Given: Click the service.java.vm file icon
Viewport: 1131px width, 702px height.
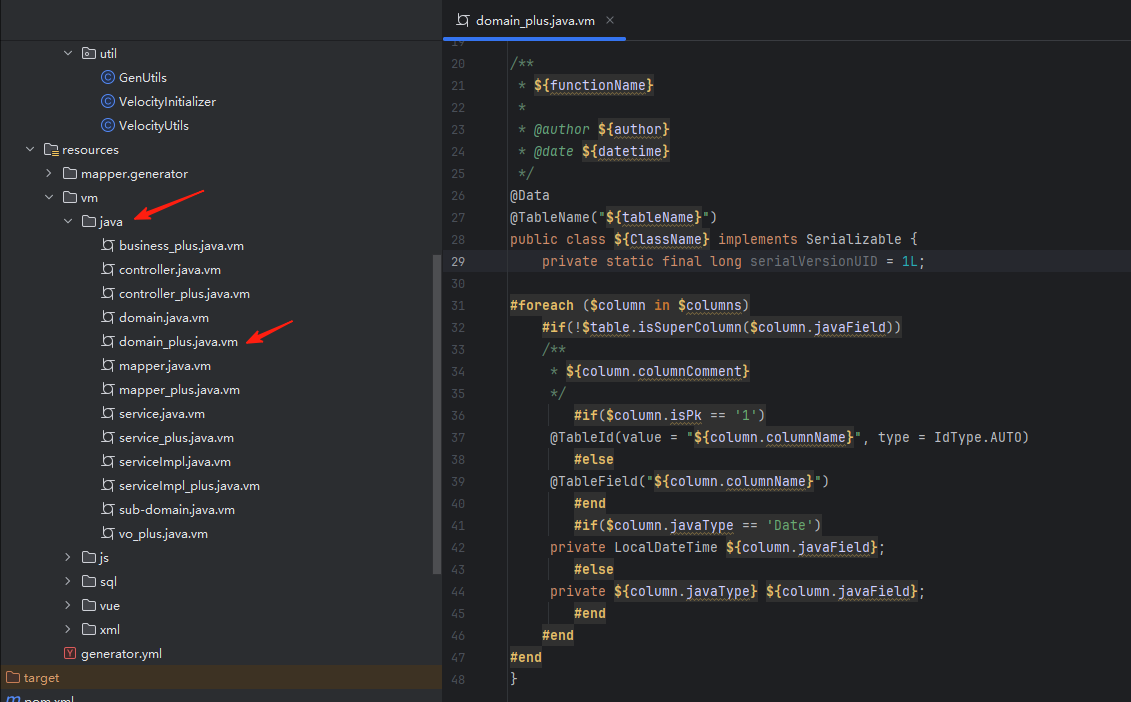Looking at the screenshot, I should pos(107,413).
